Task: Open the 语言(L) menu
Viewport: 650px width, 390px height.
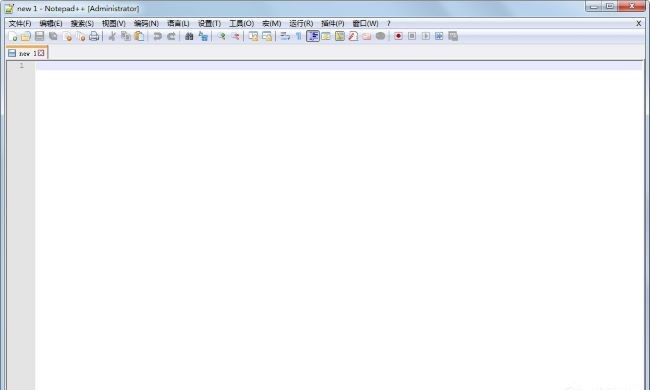Action: point(178,24)
